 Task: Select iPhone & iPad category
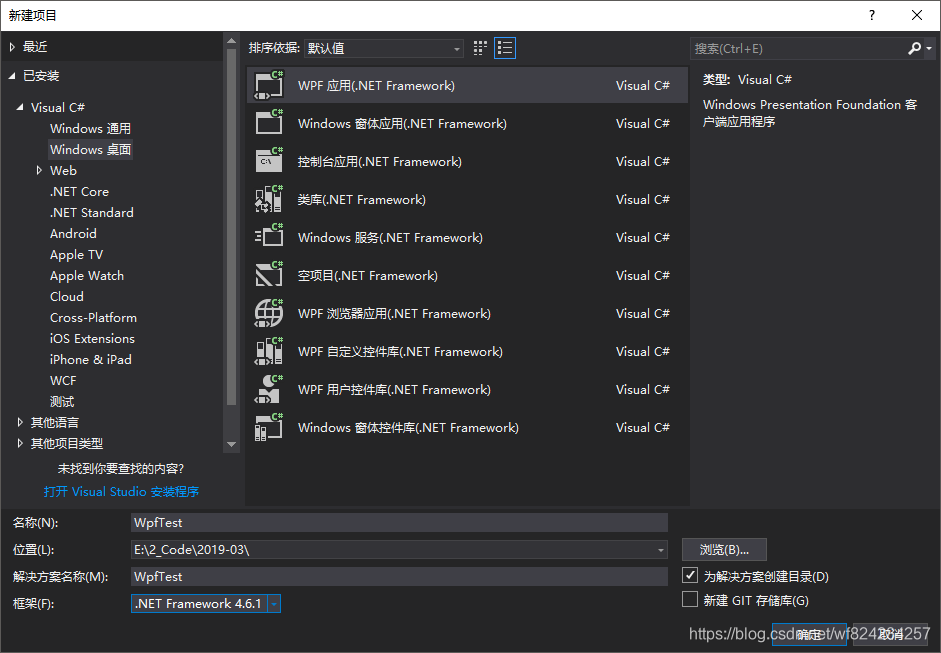(91, 360)
